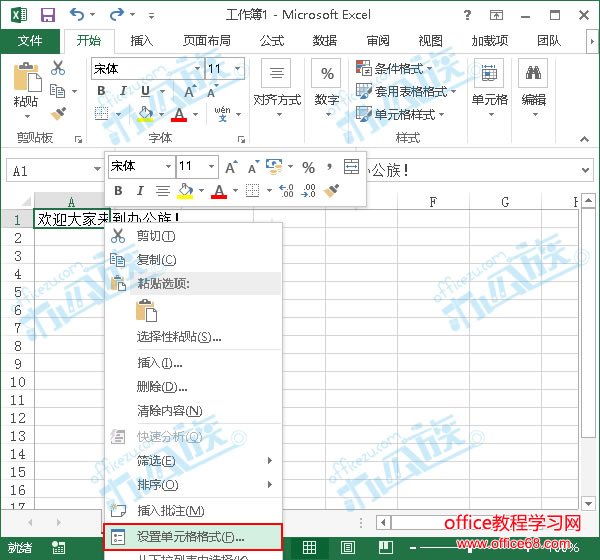Choose 清除内容(N) from context menu
This screenshot has width=600, height=560.
click(194, 411)
